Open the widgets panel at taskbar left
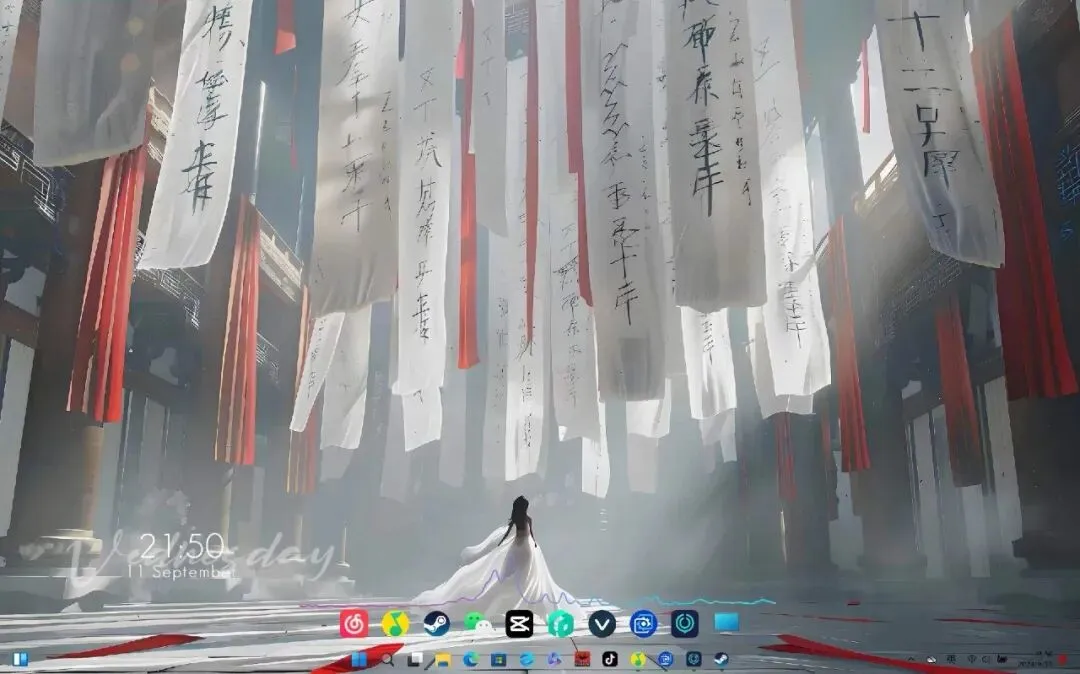This screenshot has width=1080, height=674. [x=20, y=660]
